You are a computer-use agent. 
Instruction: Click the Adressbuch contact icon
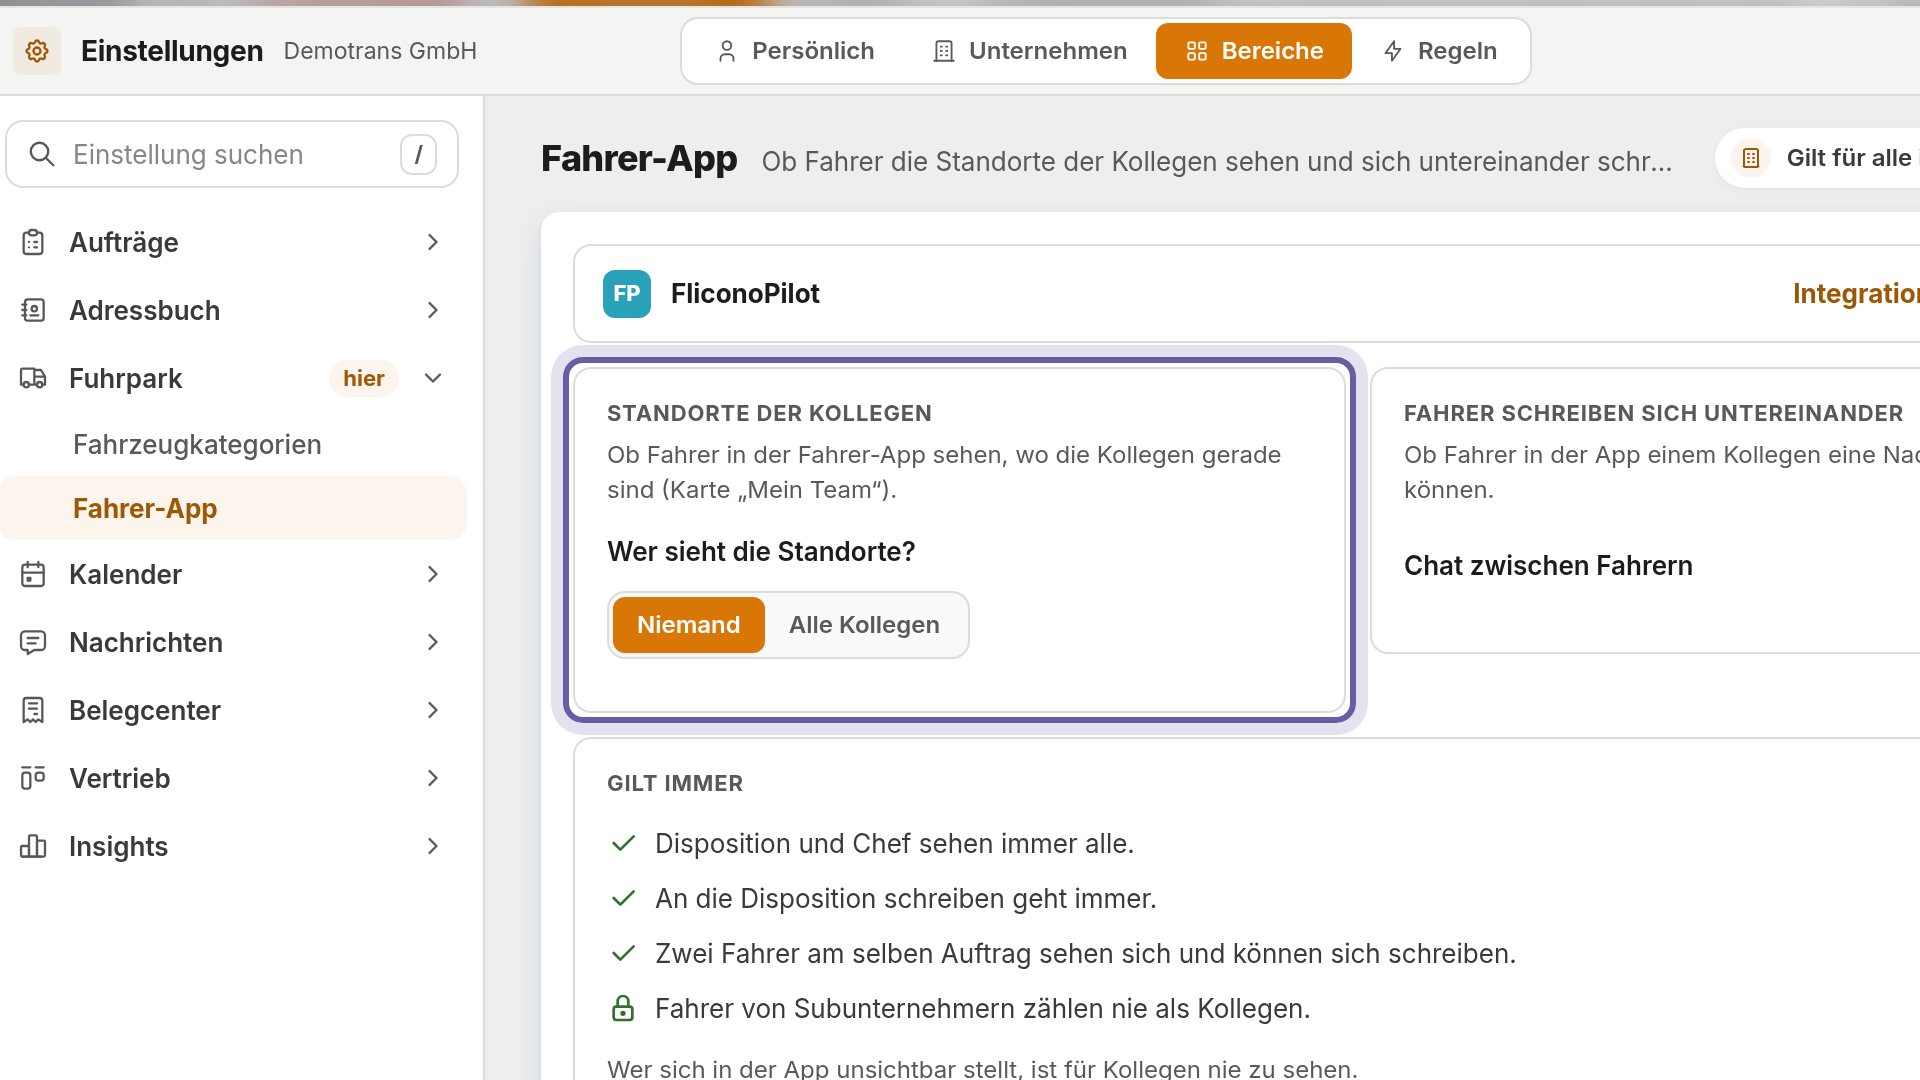33,310
